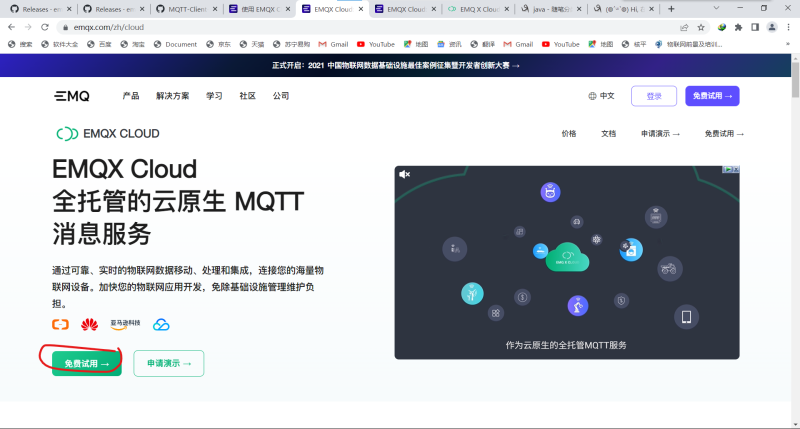Click the 申请演示 outlined button
Screen dimensions: 800x429
point(169,363)
